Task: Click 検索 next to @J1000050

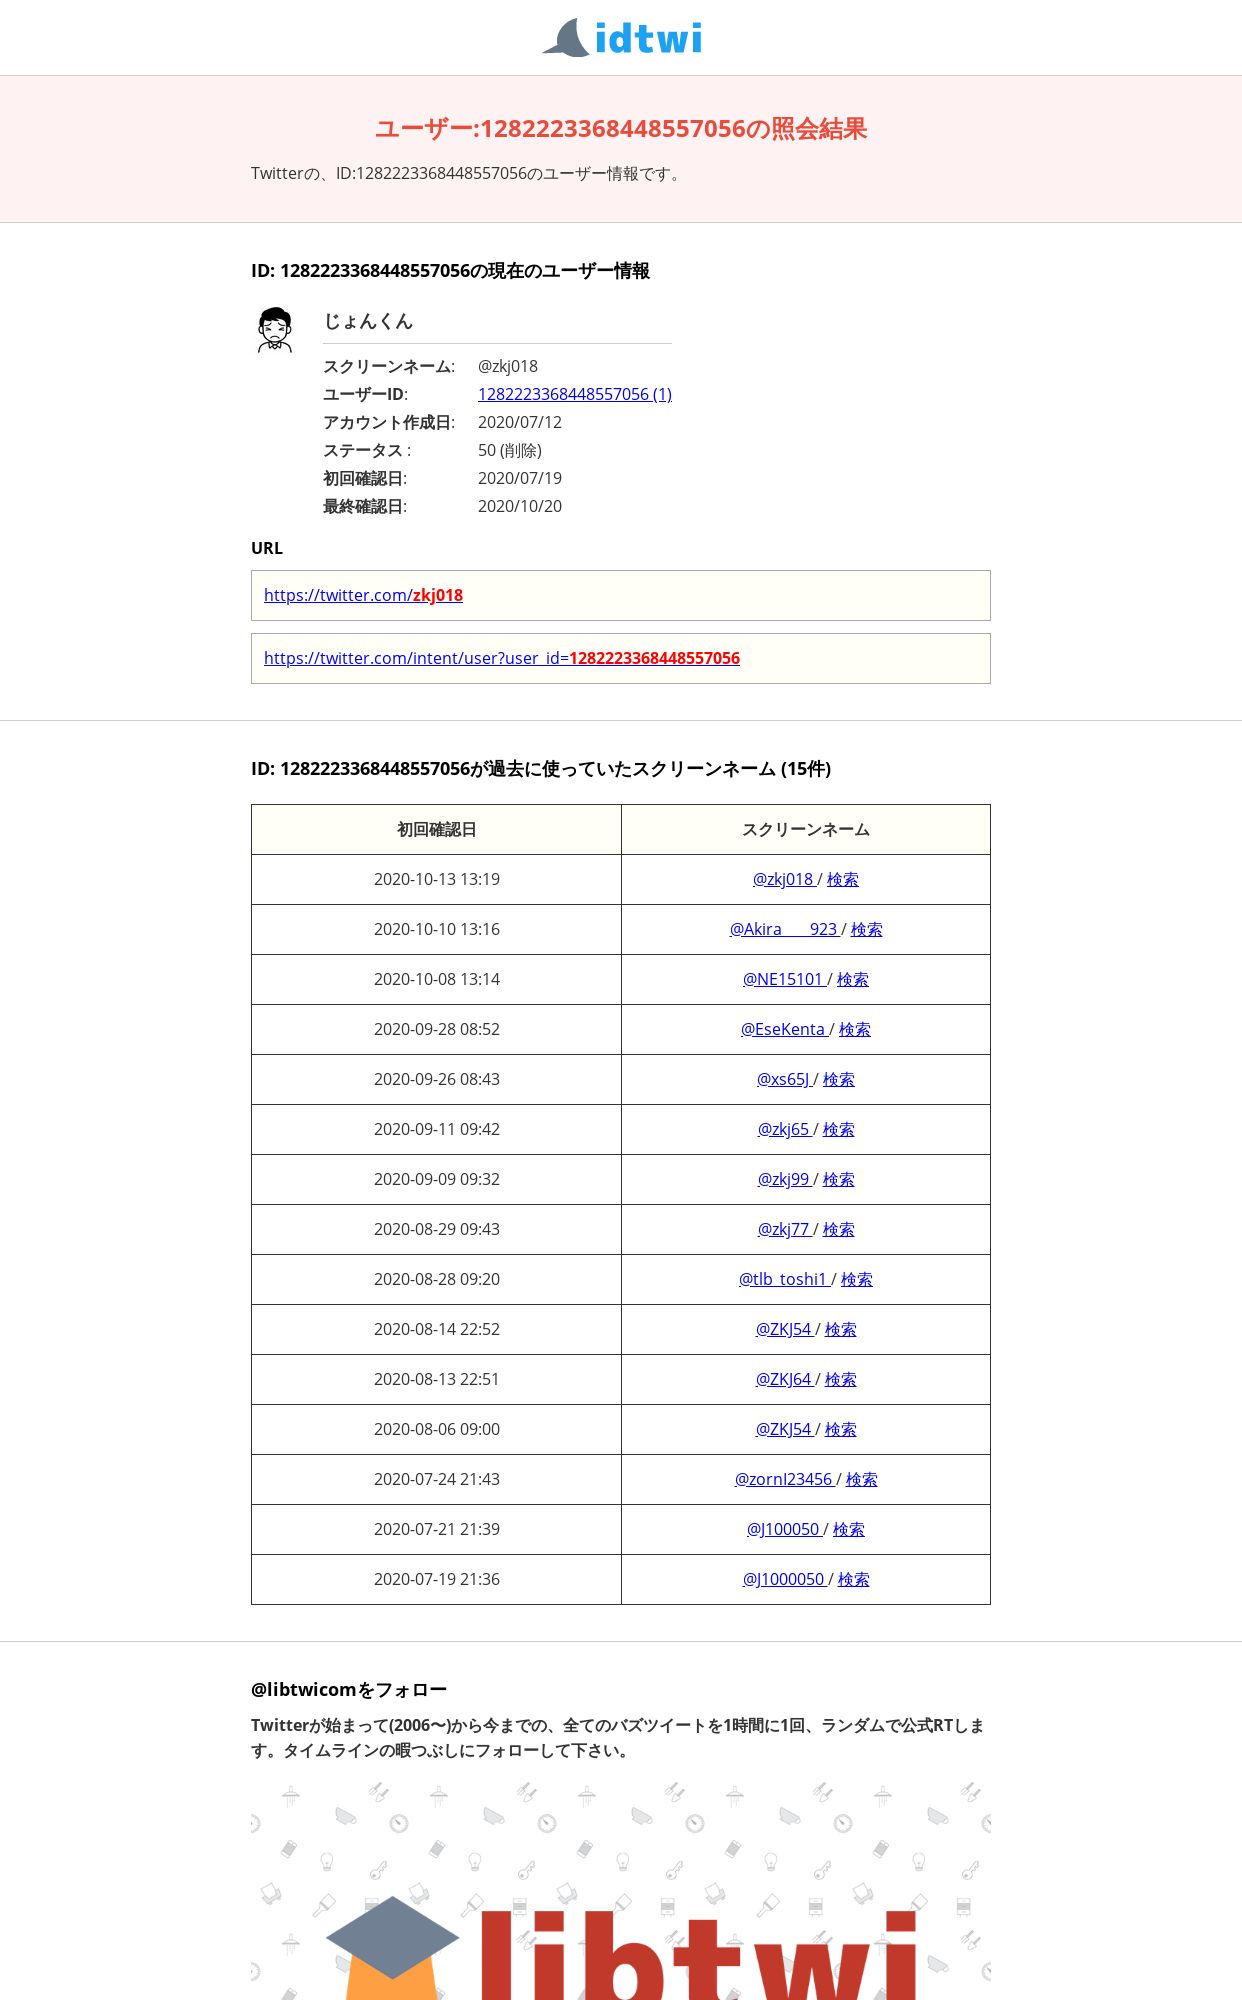Action: click(x=854, y=1579)
